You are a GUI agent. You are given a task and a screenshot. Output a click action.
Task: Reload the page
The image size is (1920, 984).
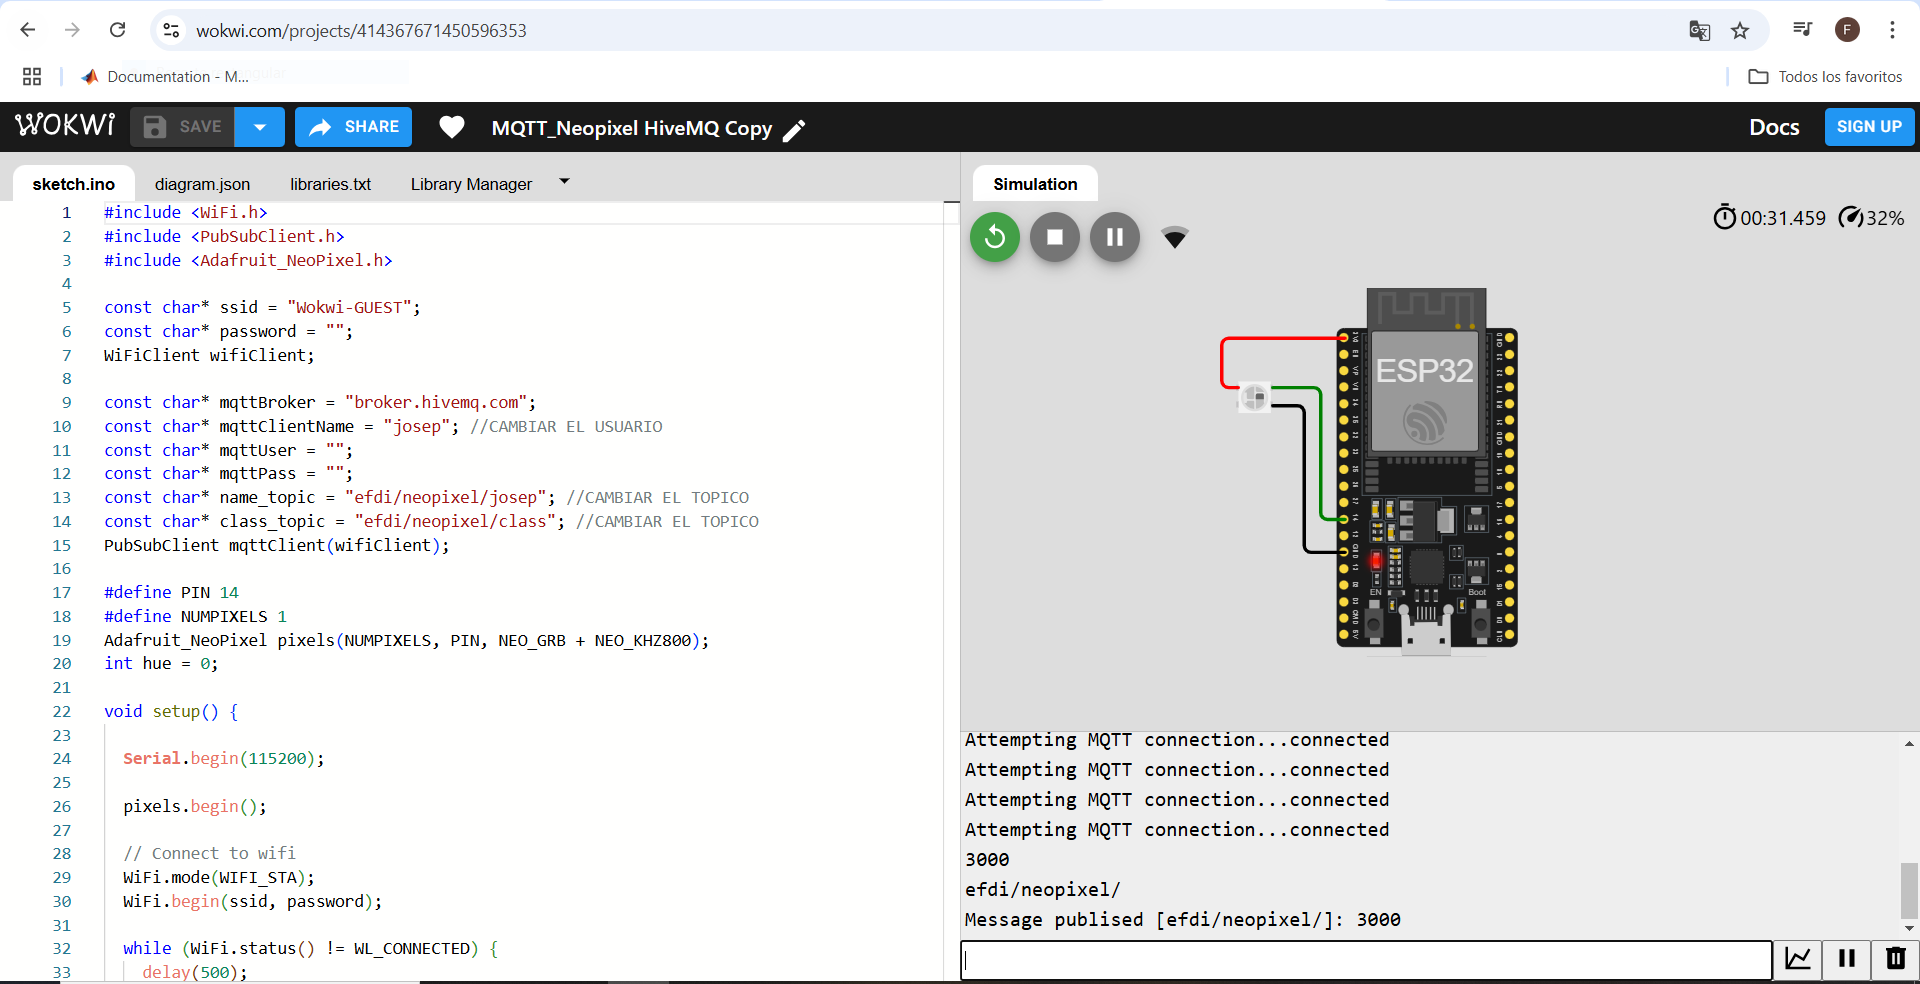[x=117, y=30]
